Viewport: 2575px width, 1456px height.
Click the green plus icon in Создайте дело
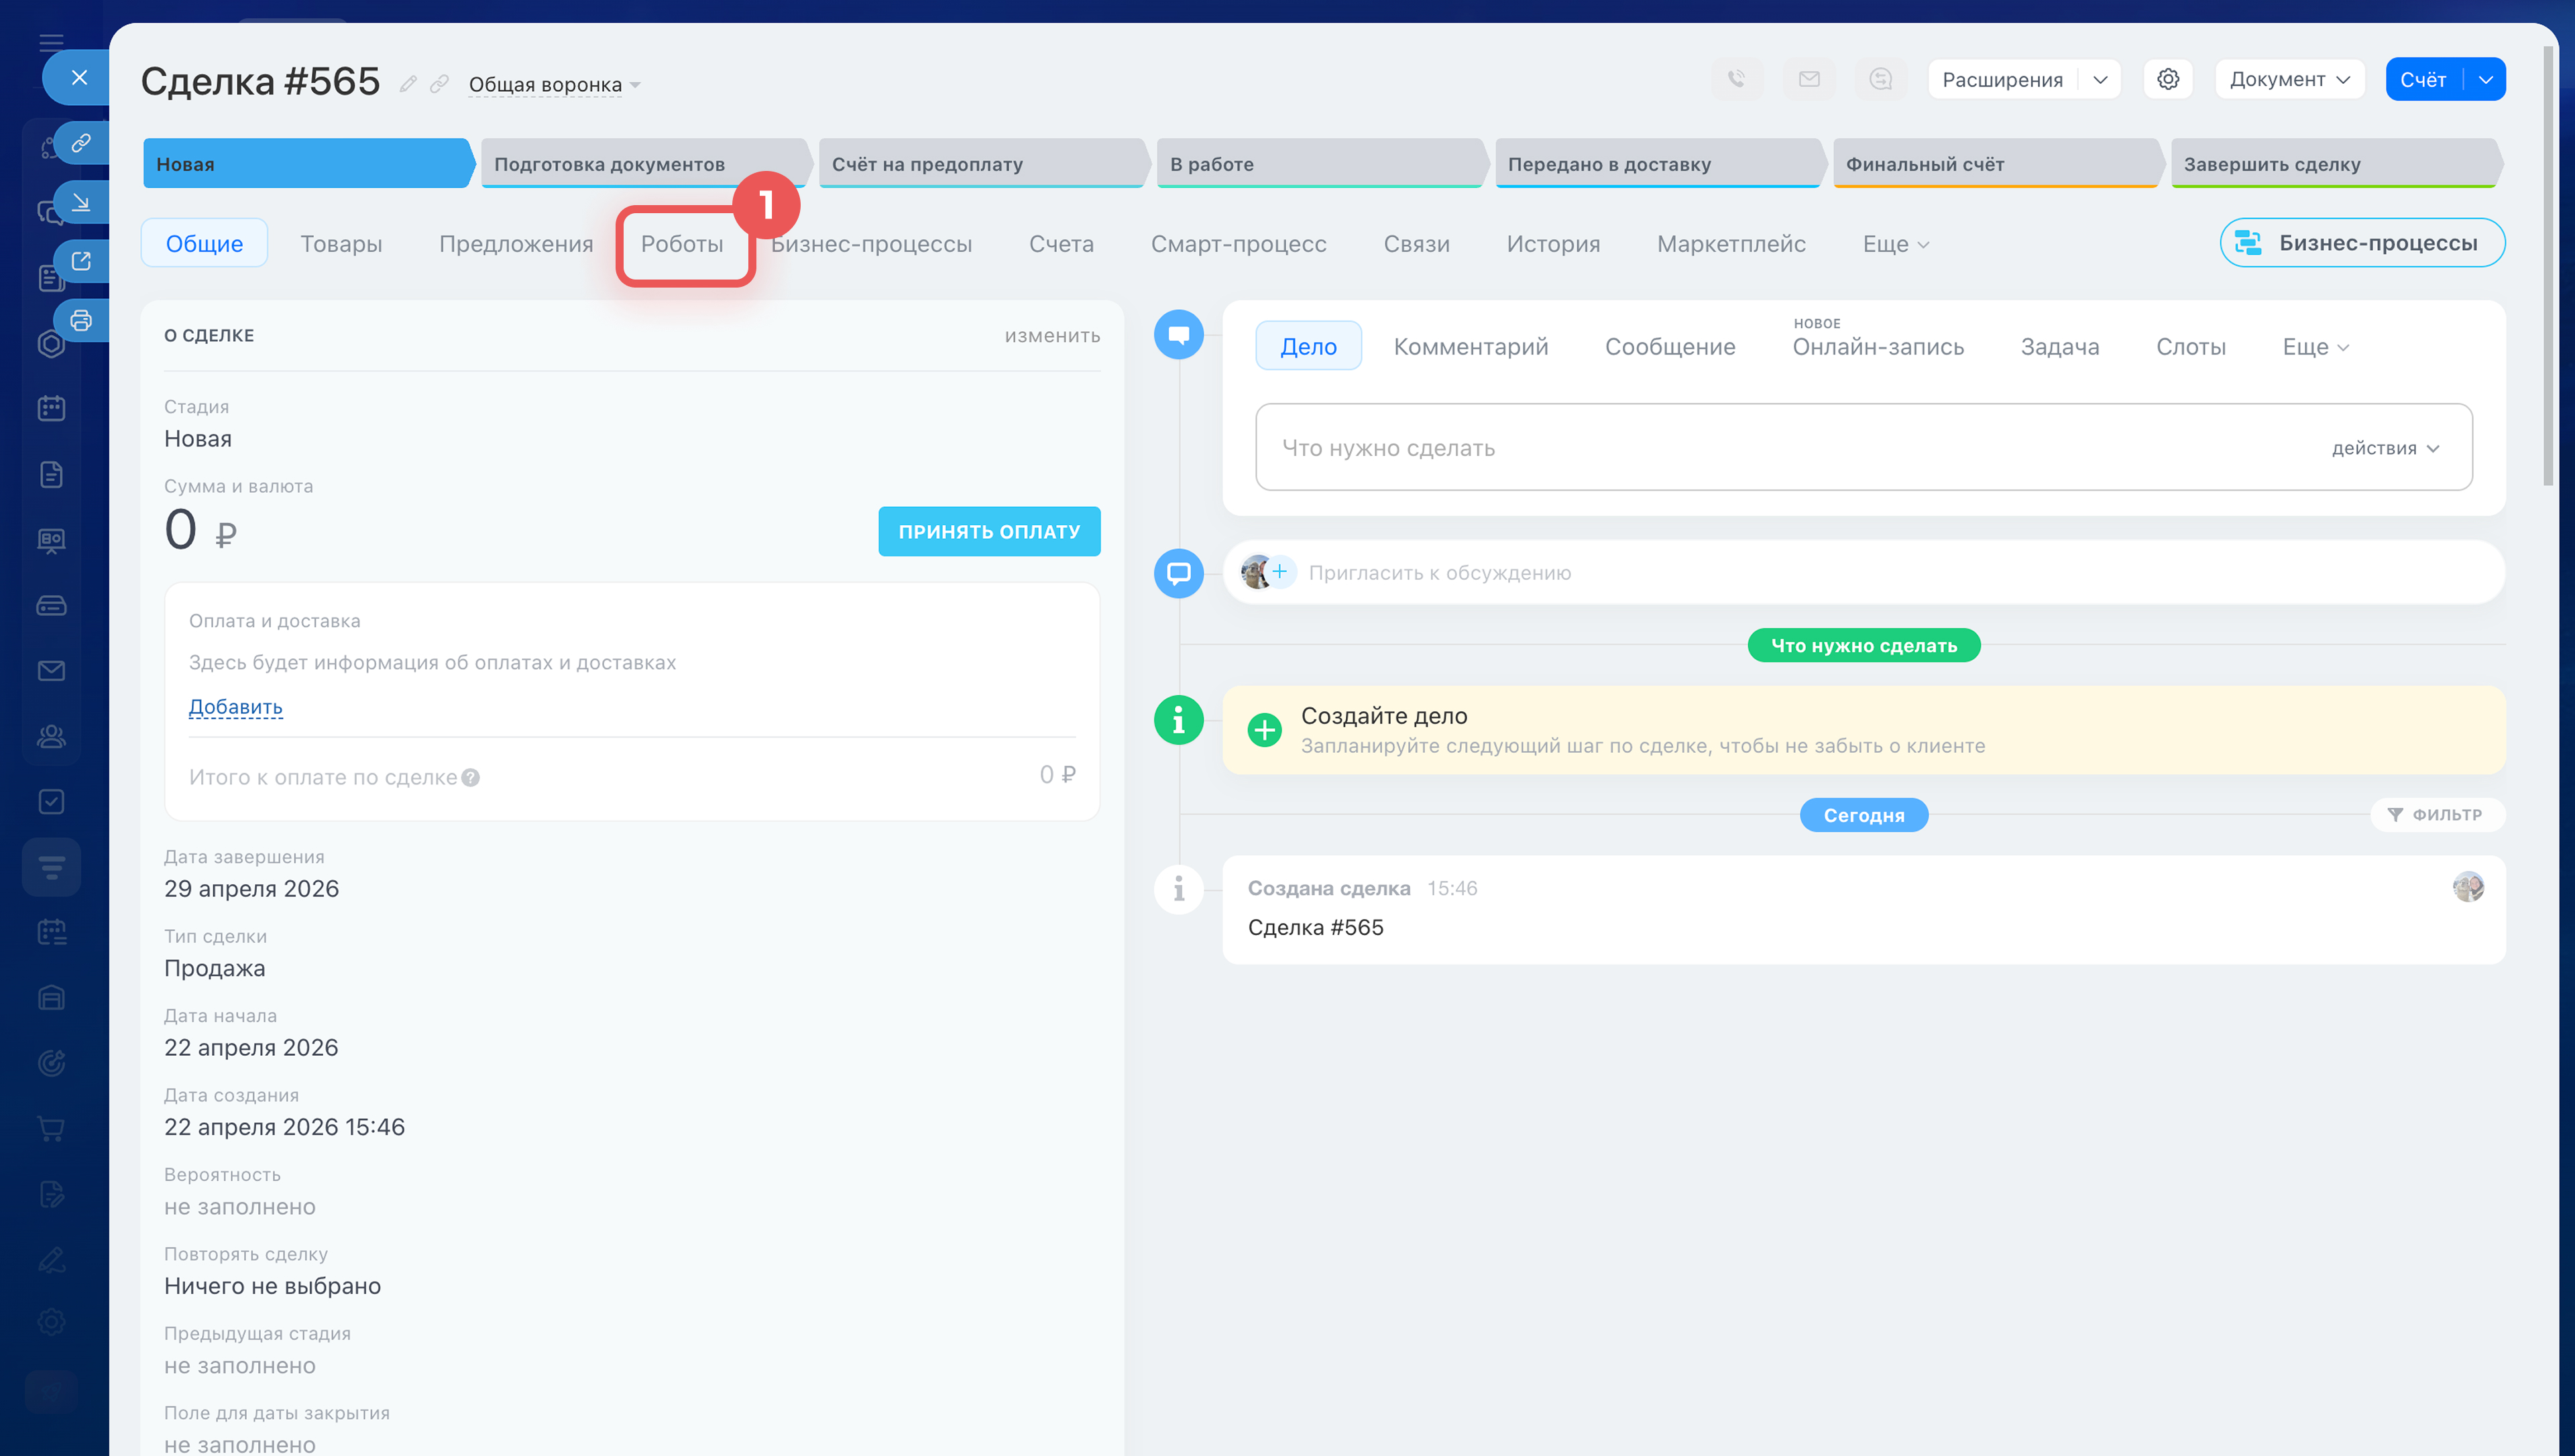point(1264,730)
